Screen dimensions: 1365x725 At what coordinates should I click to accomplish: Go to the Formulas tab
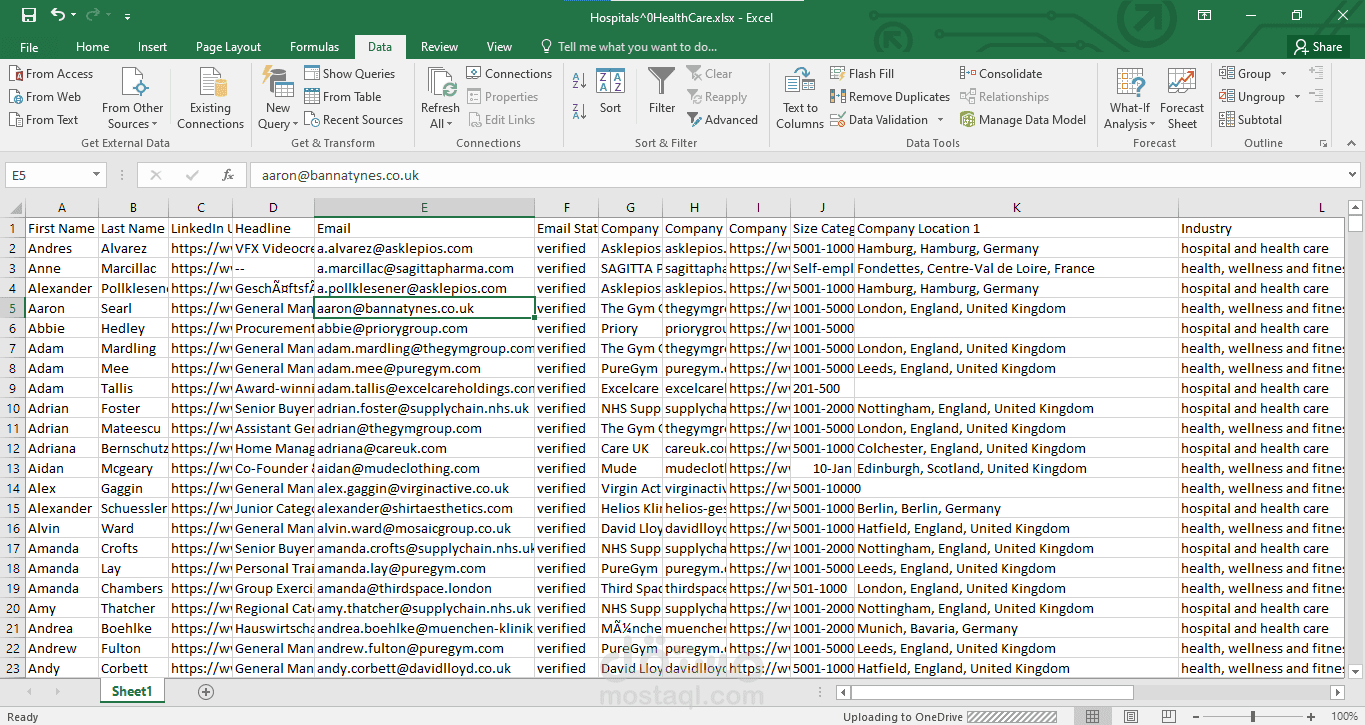coord(315,47)
